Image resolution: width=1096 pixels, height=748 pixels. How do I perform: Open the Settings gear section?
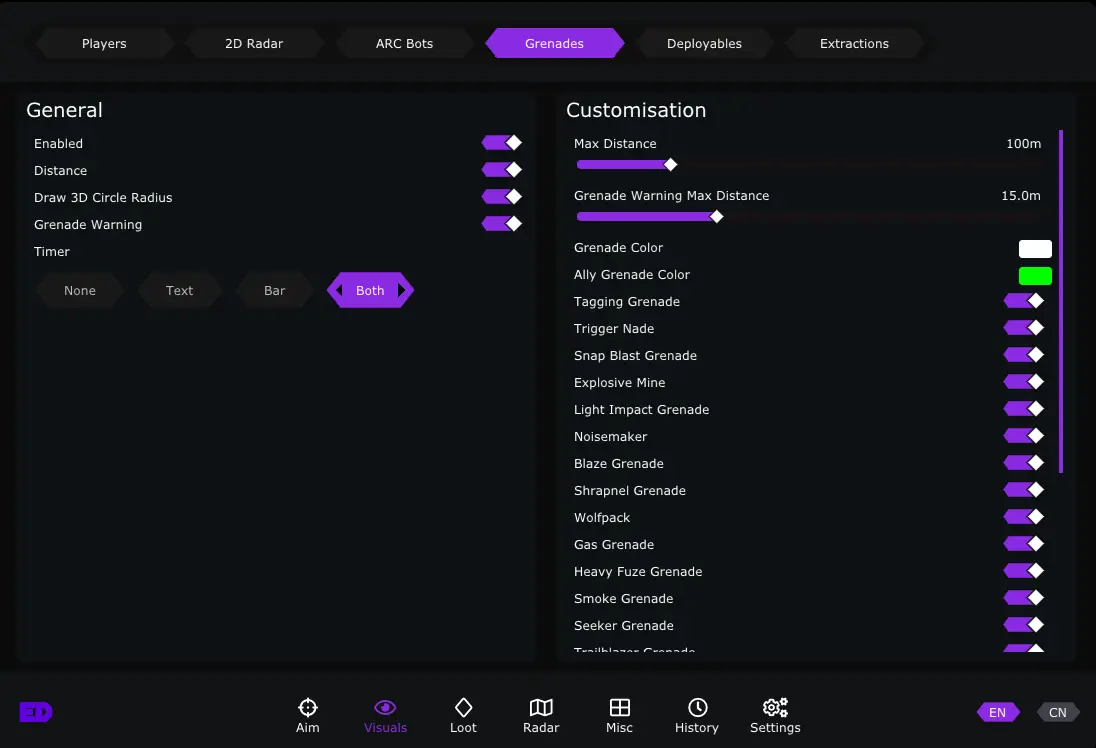[x=775, y=716]
